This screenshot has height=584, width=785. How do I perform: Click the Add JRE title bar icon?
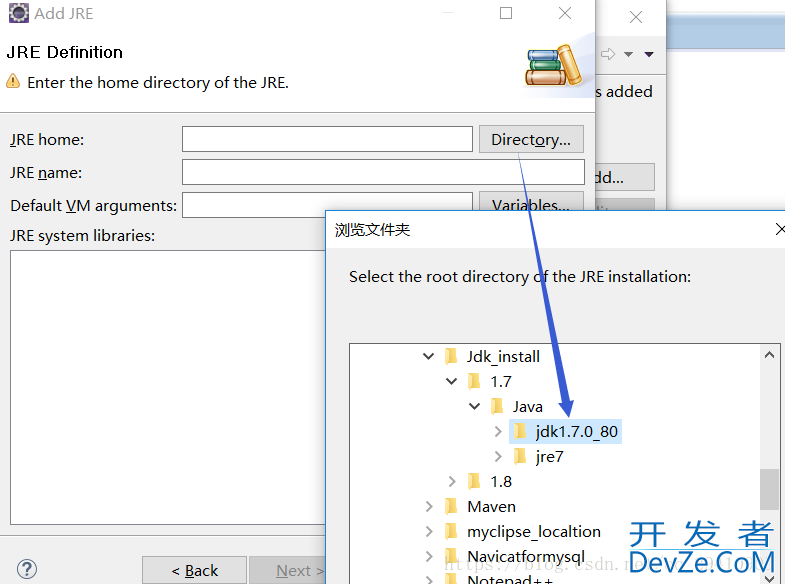click(19, 13)
